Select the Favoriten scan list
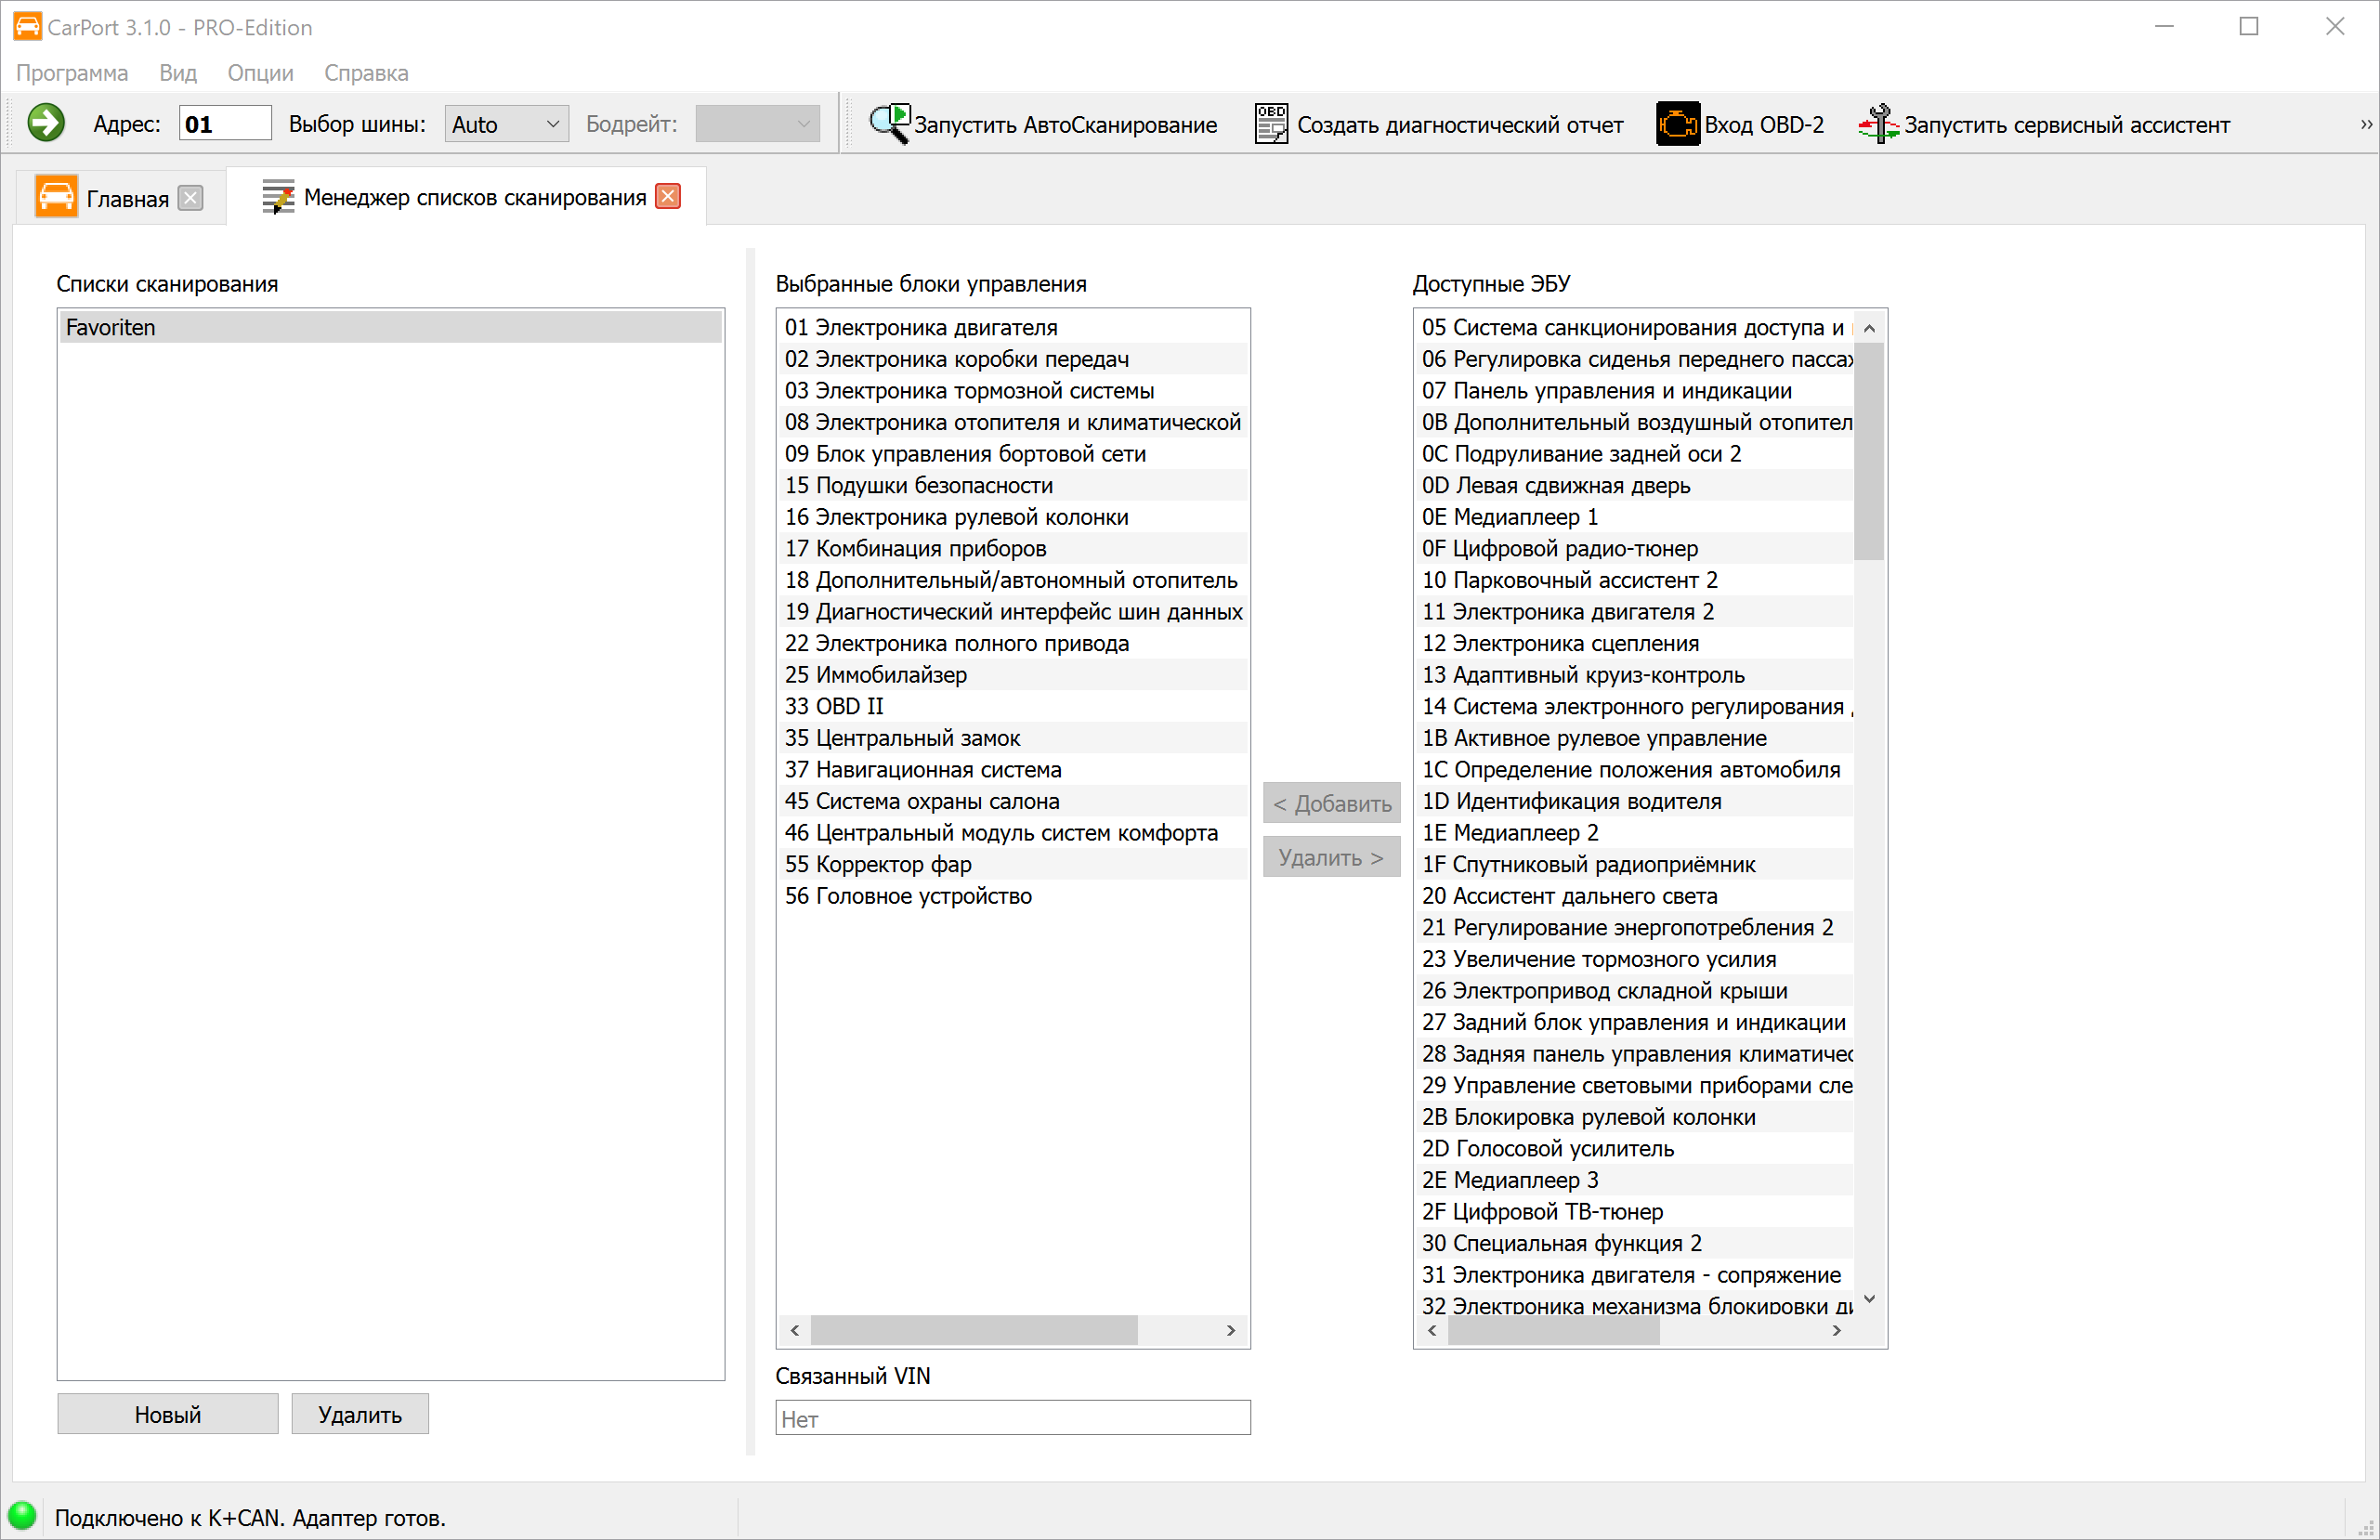 390,327
